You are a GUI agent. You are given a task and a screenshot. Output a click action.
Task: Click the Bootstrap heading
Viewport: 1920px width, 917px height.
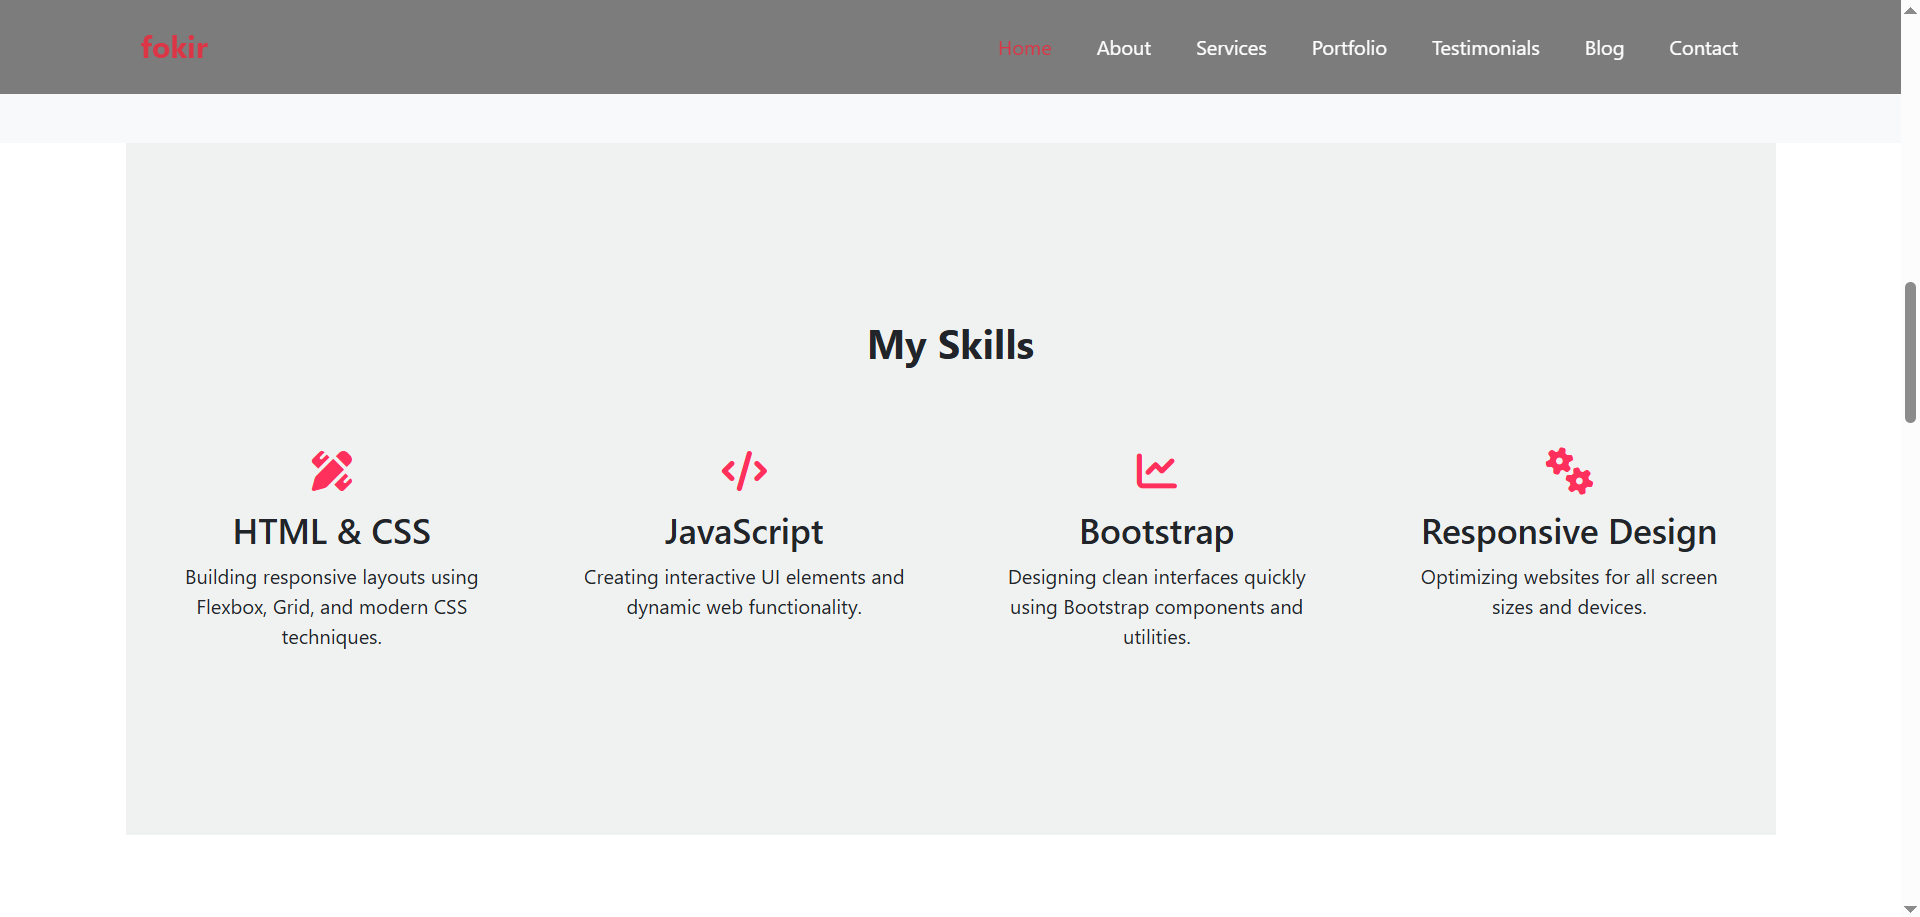1157,532
